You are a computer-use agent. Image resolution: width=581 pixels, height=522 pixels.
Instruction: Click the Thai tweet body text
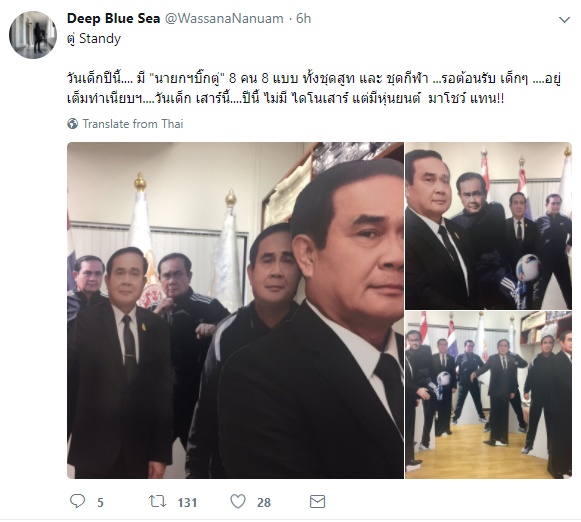pos(314,89)
